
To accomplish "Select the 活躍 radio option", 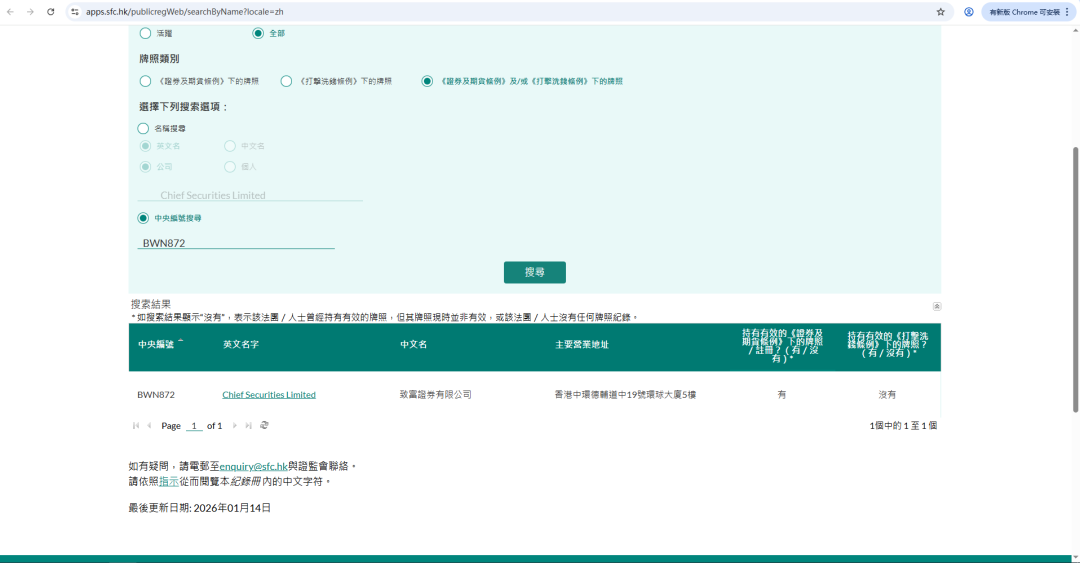I will tap(145, 33).
